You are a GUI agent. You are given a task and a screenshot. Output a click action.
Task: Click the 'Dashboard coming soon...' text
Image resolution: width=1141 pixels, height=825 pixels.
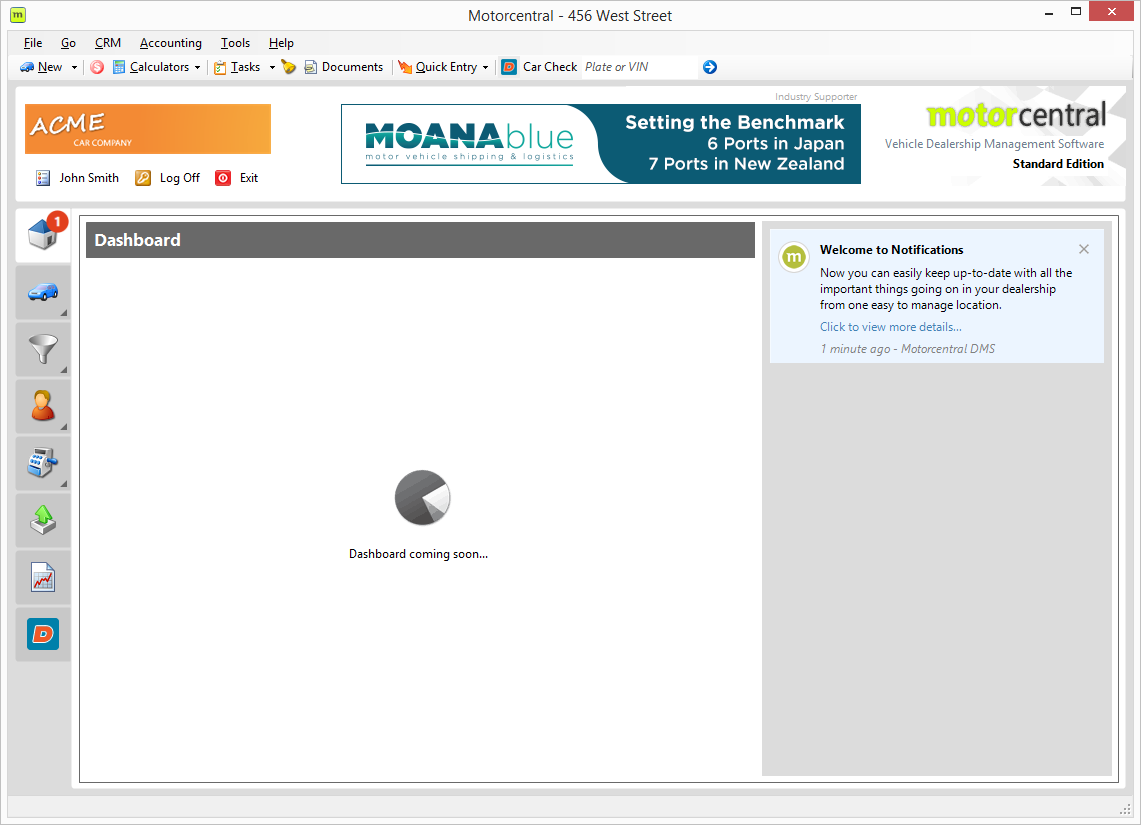[418, 554]
